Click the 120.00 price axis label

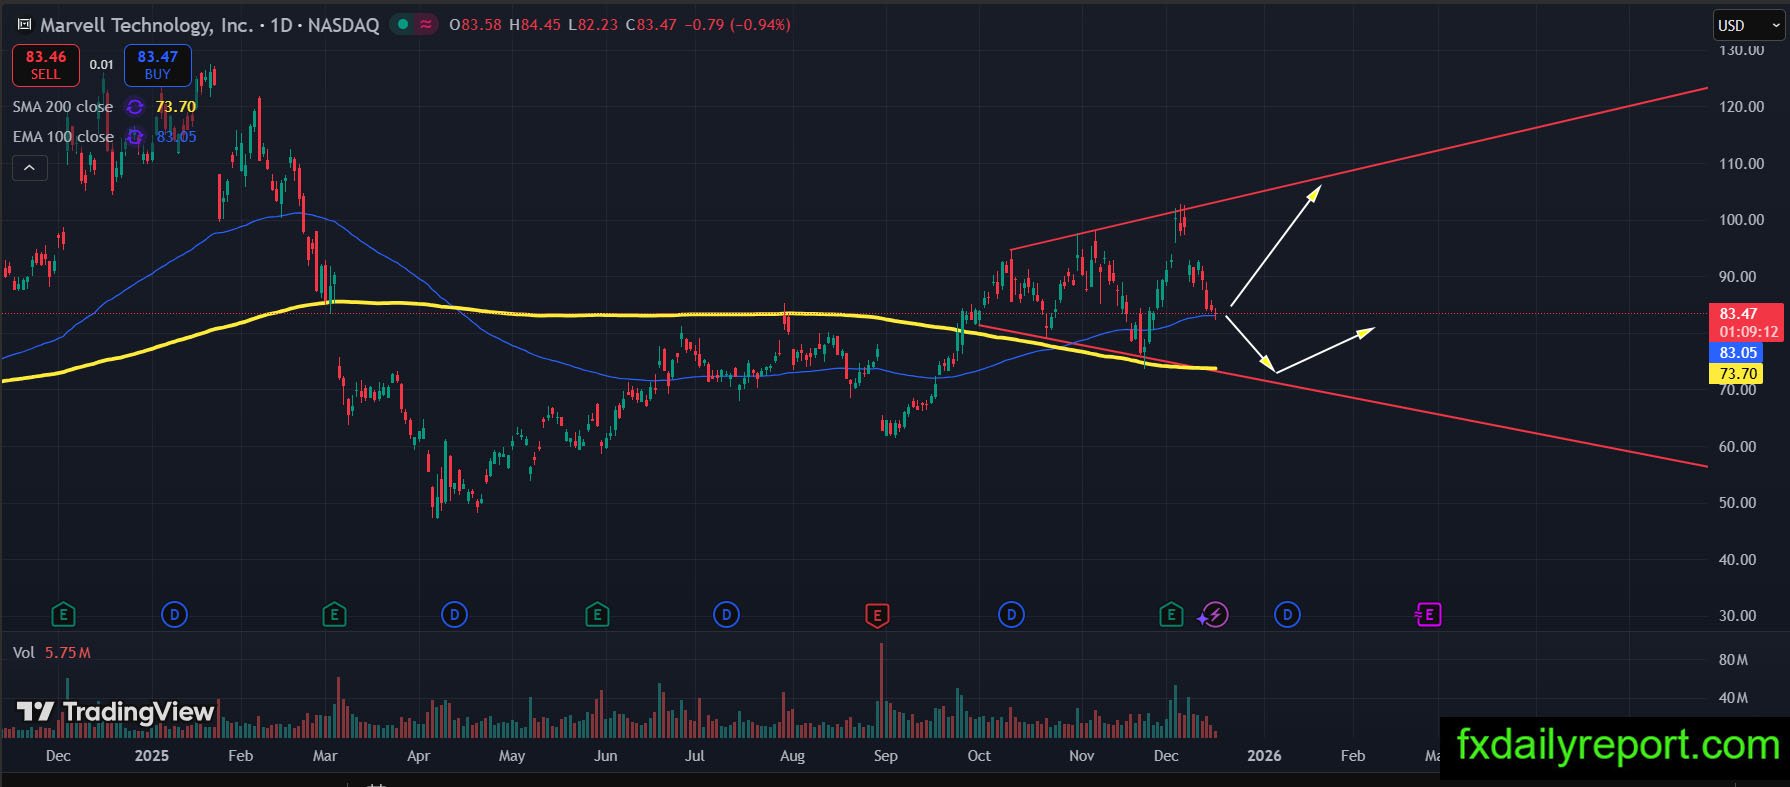pos(1741,107)
